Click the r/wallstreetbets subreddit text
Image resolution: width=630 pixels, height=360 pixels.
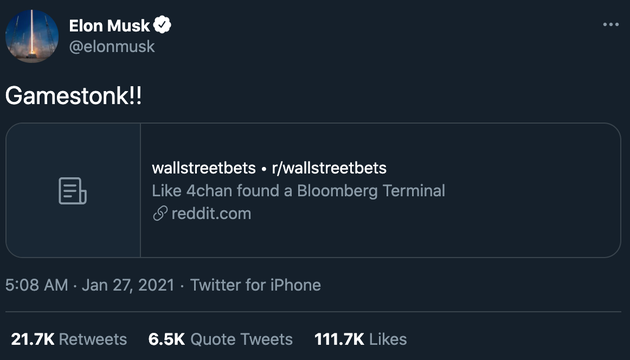[329, 168]
